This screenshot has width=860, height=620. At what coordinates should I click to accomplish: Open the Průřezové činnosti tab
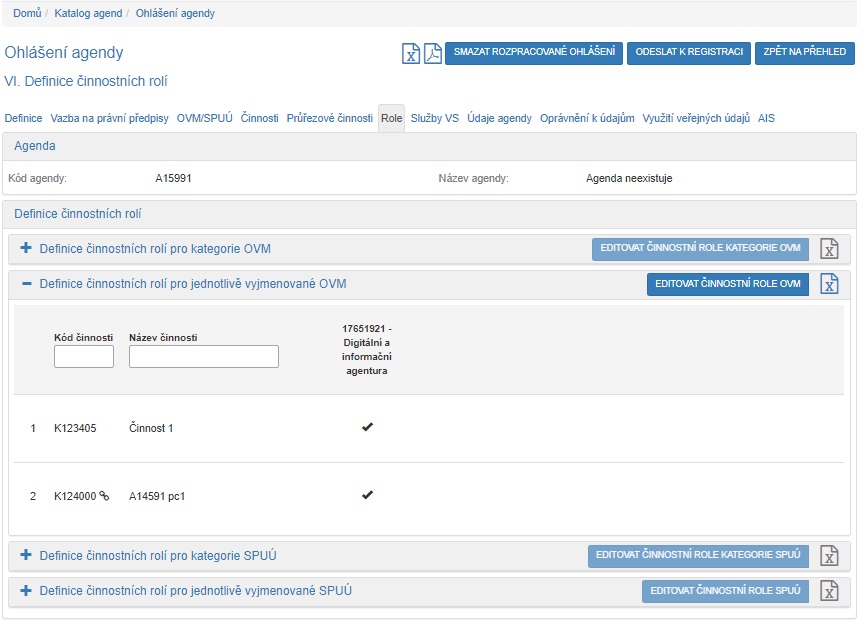(x=329, y=118)
